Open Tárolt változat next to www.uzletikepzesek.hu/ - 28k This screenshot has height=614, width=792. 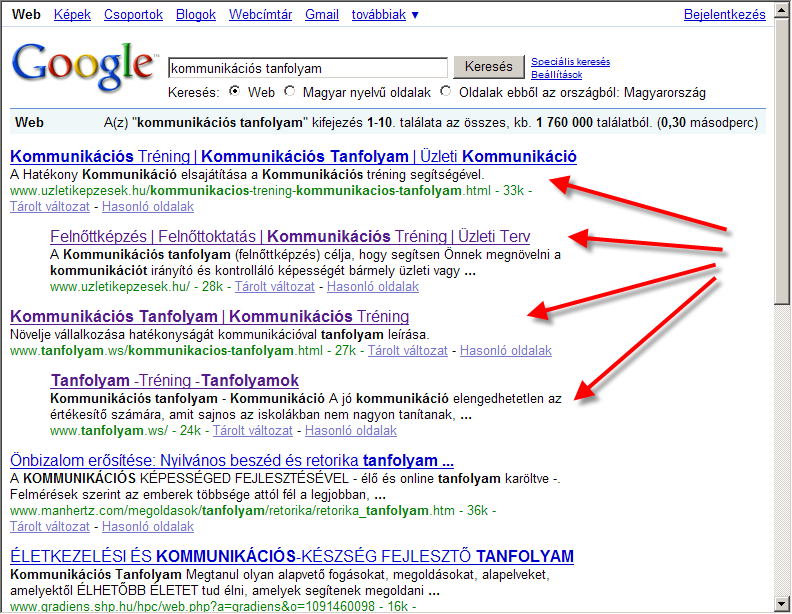point(274,287)
